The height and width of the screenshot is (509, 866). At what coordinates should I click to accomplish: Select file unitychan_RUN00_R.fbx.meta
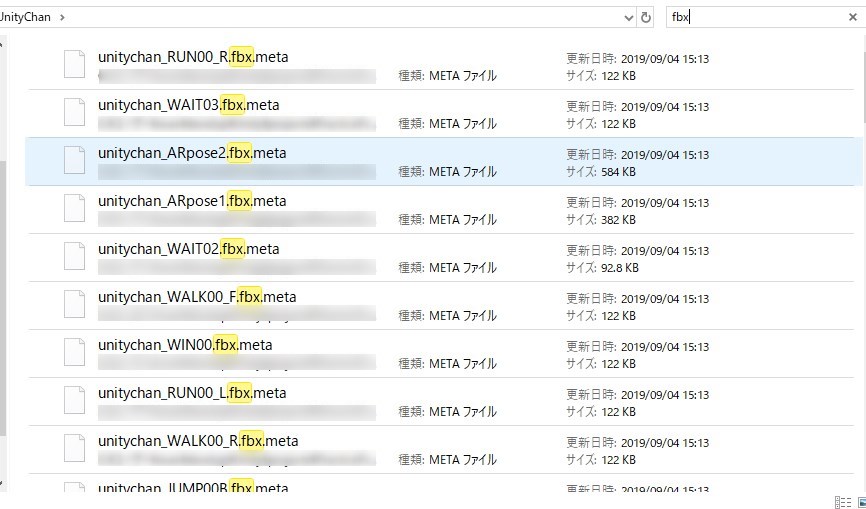(x=193, y=57)
